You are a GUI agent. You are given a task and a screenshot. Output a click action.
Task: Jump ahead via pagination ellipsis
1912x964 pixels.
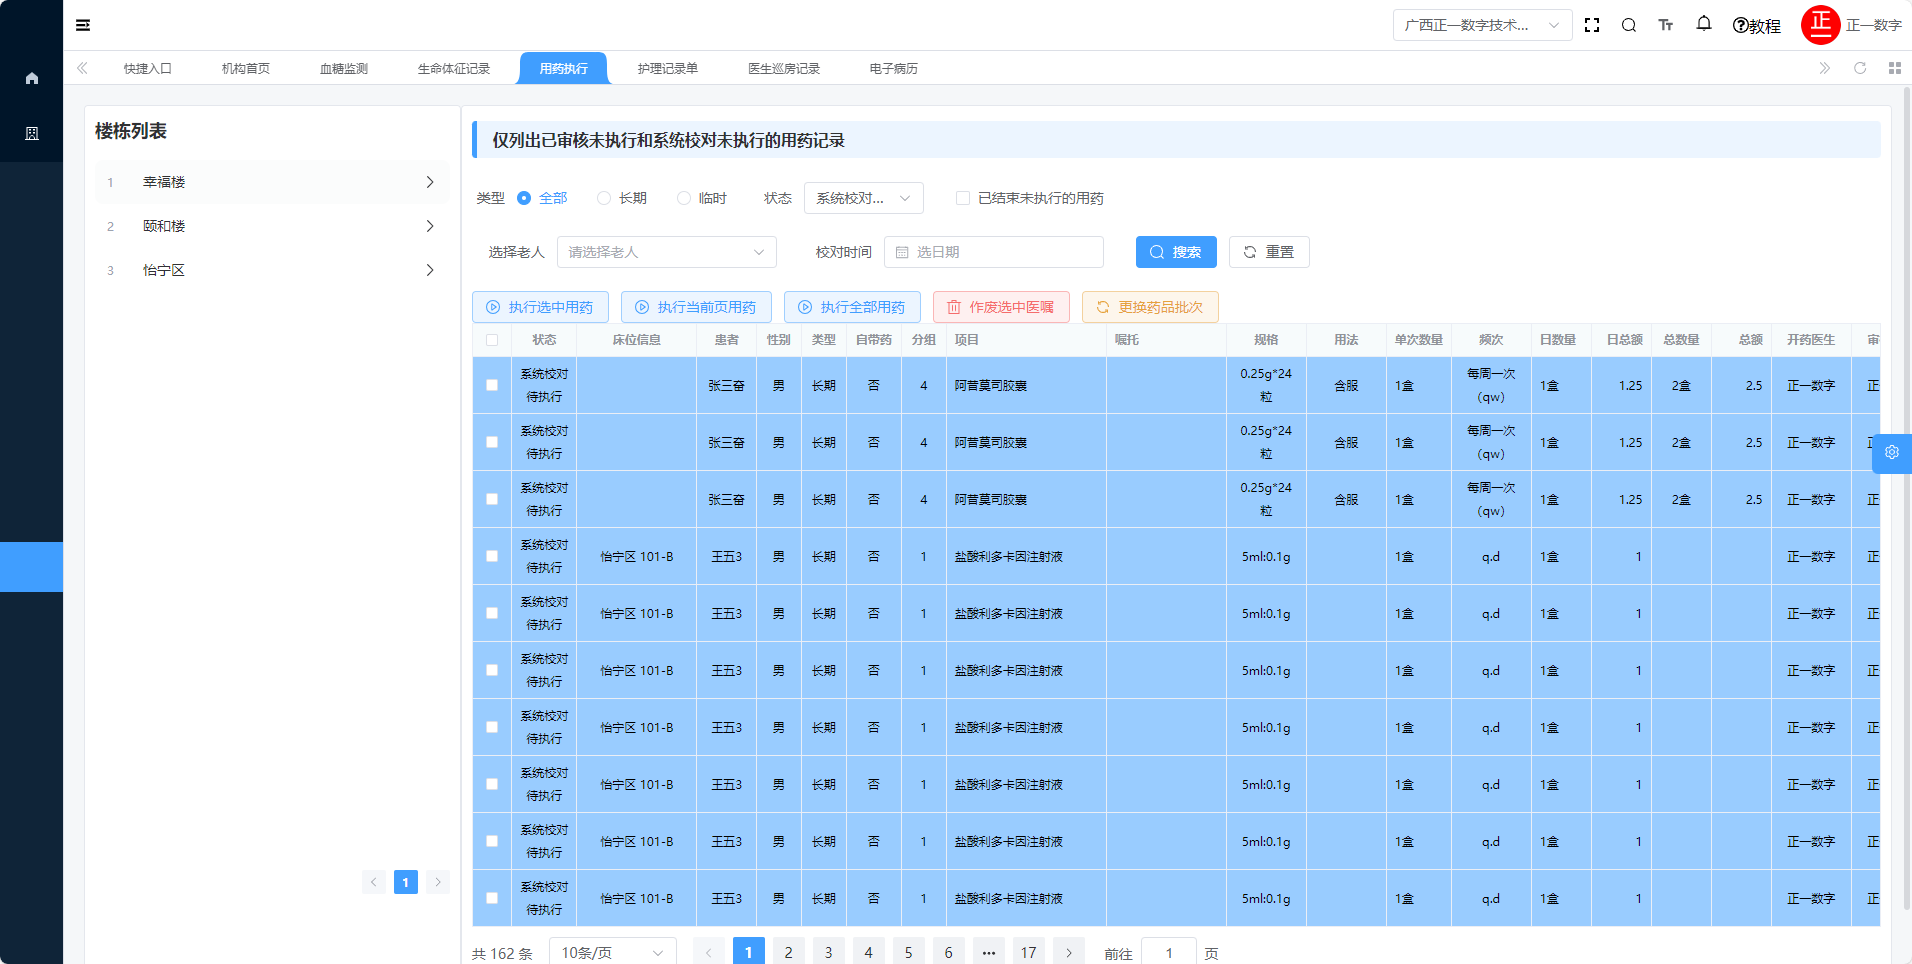[x=989, y=952]
